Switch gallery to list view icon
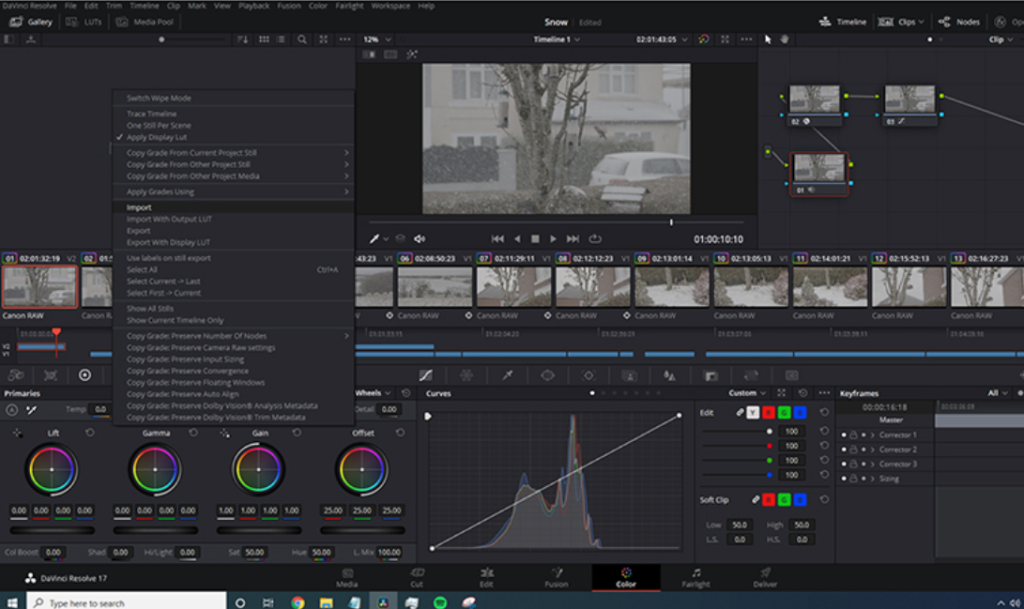The image size is (1024, 609). 281,39
